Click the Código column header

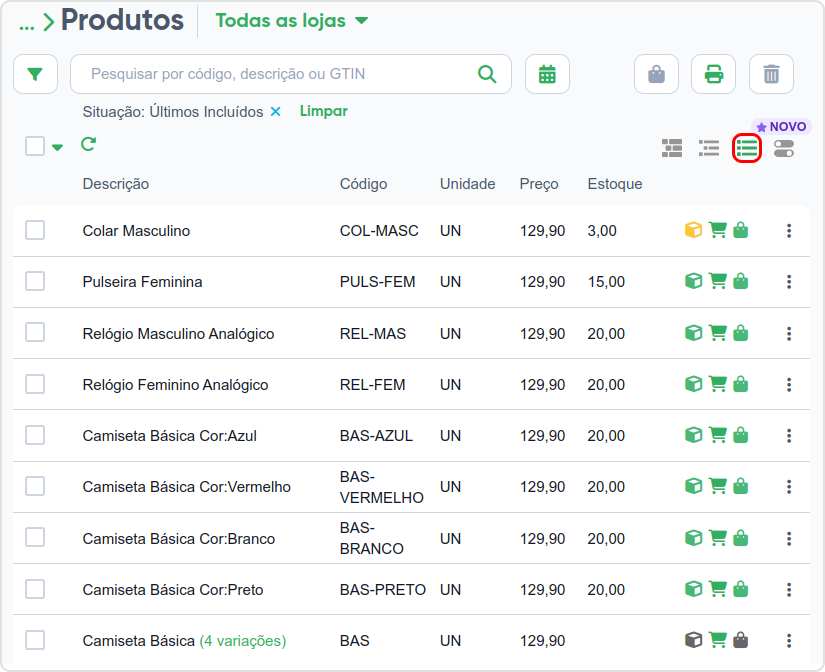364,184
